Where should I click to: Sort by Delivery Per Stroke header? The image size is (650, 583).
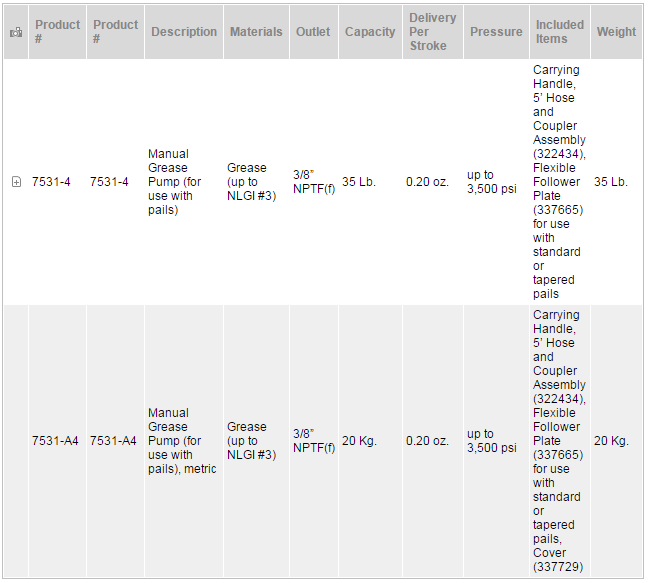pos(432,32)
